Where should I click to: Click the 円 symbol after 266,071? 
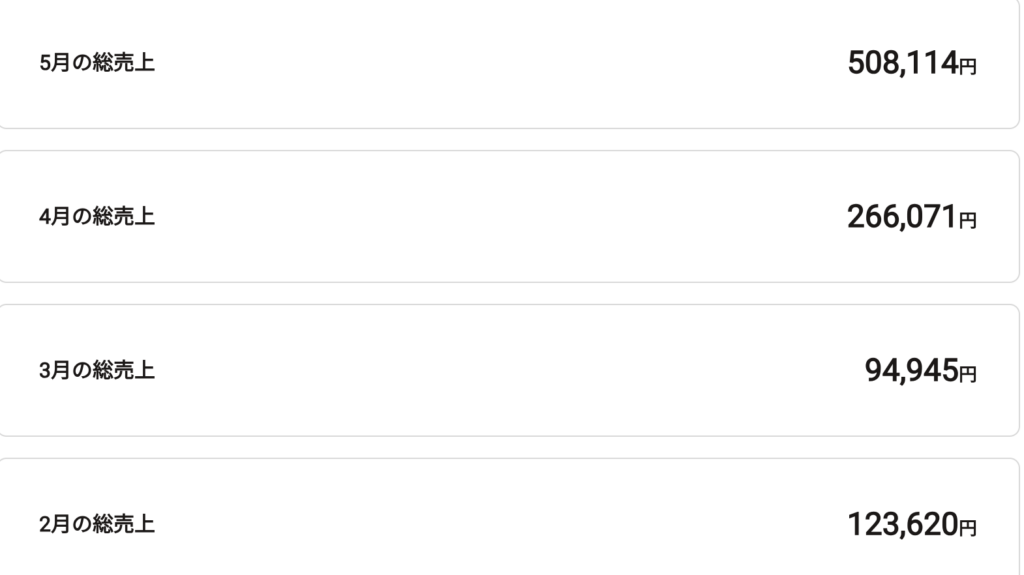(x=967, y=220)
